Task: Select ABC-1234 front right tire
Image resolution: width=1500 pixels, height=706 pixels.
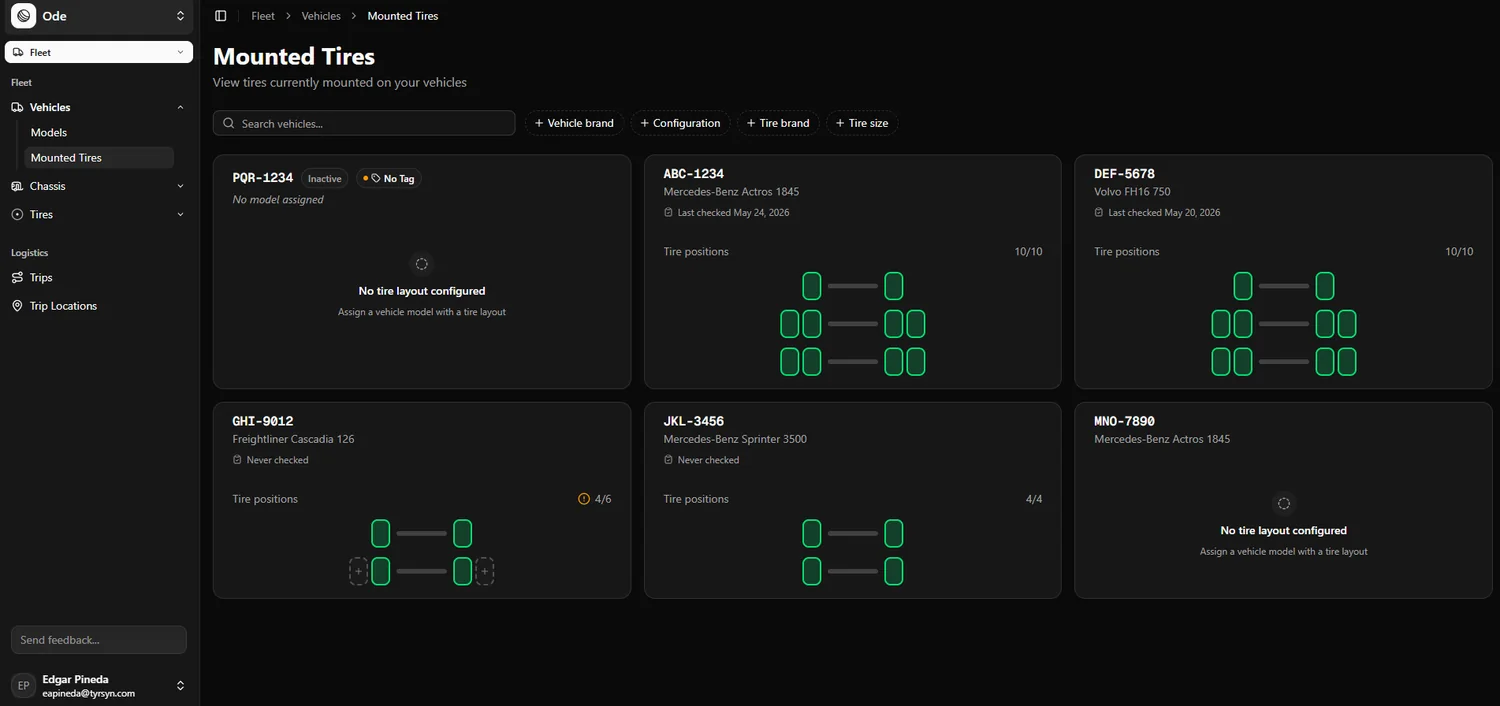Action: pos(894,286)
